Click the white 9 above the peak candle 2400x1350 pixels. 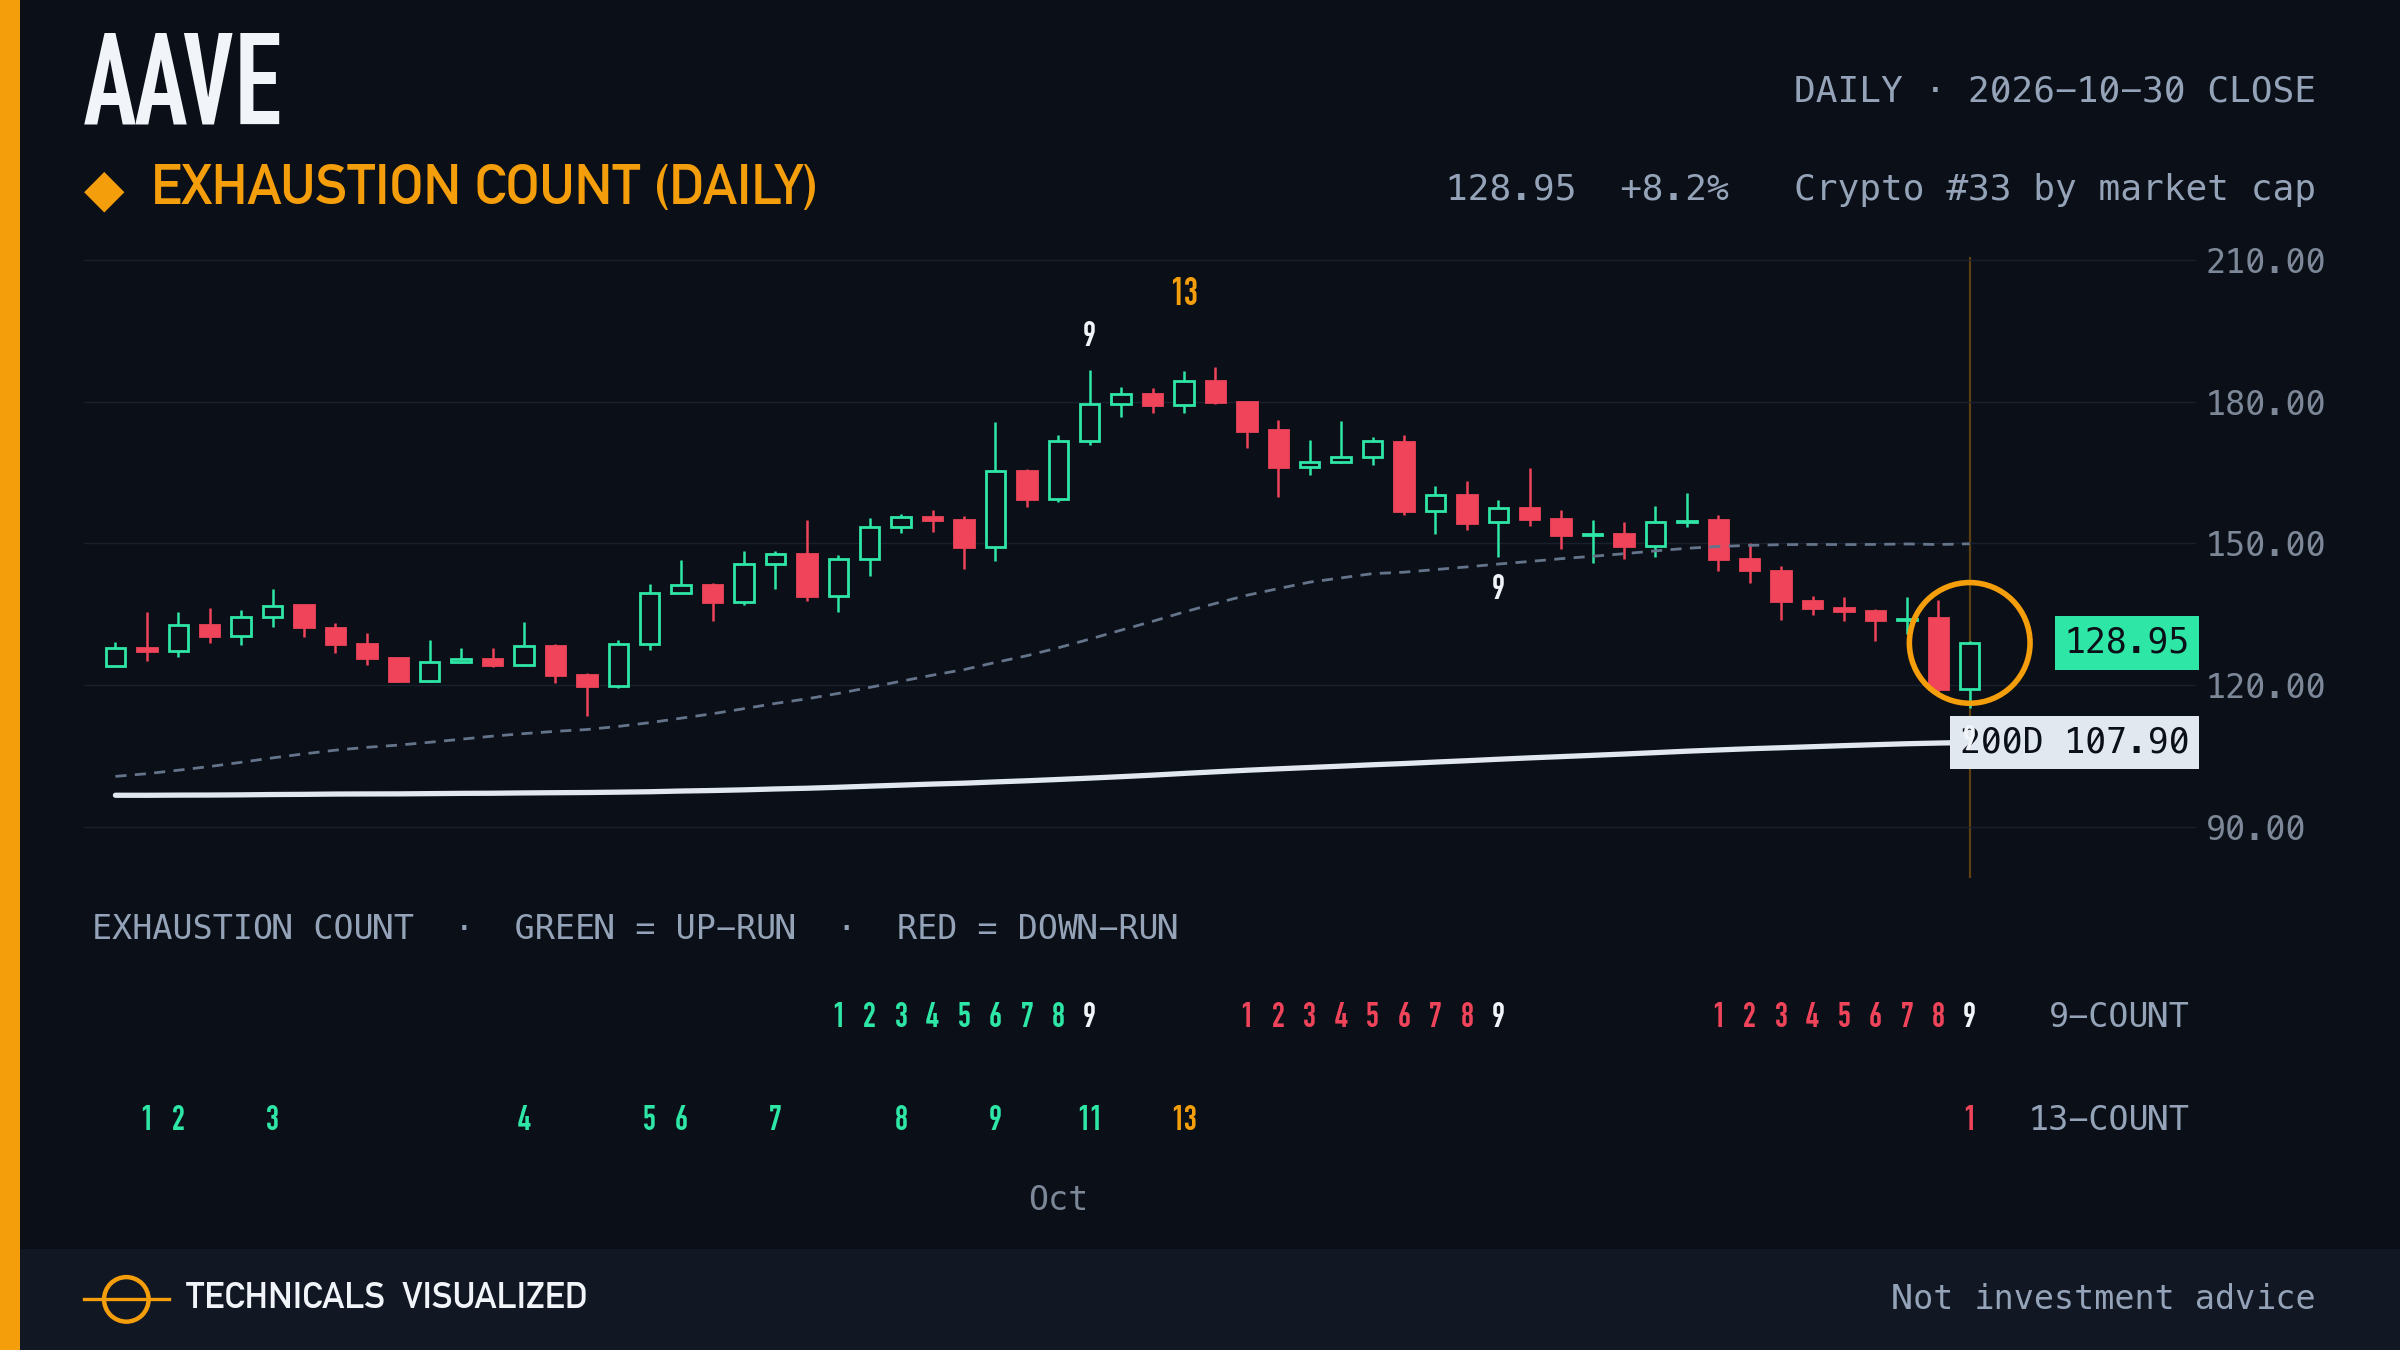1090,334
